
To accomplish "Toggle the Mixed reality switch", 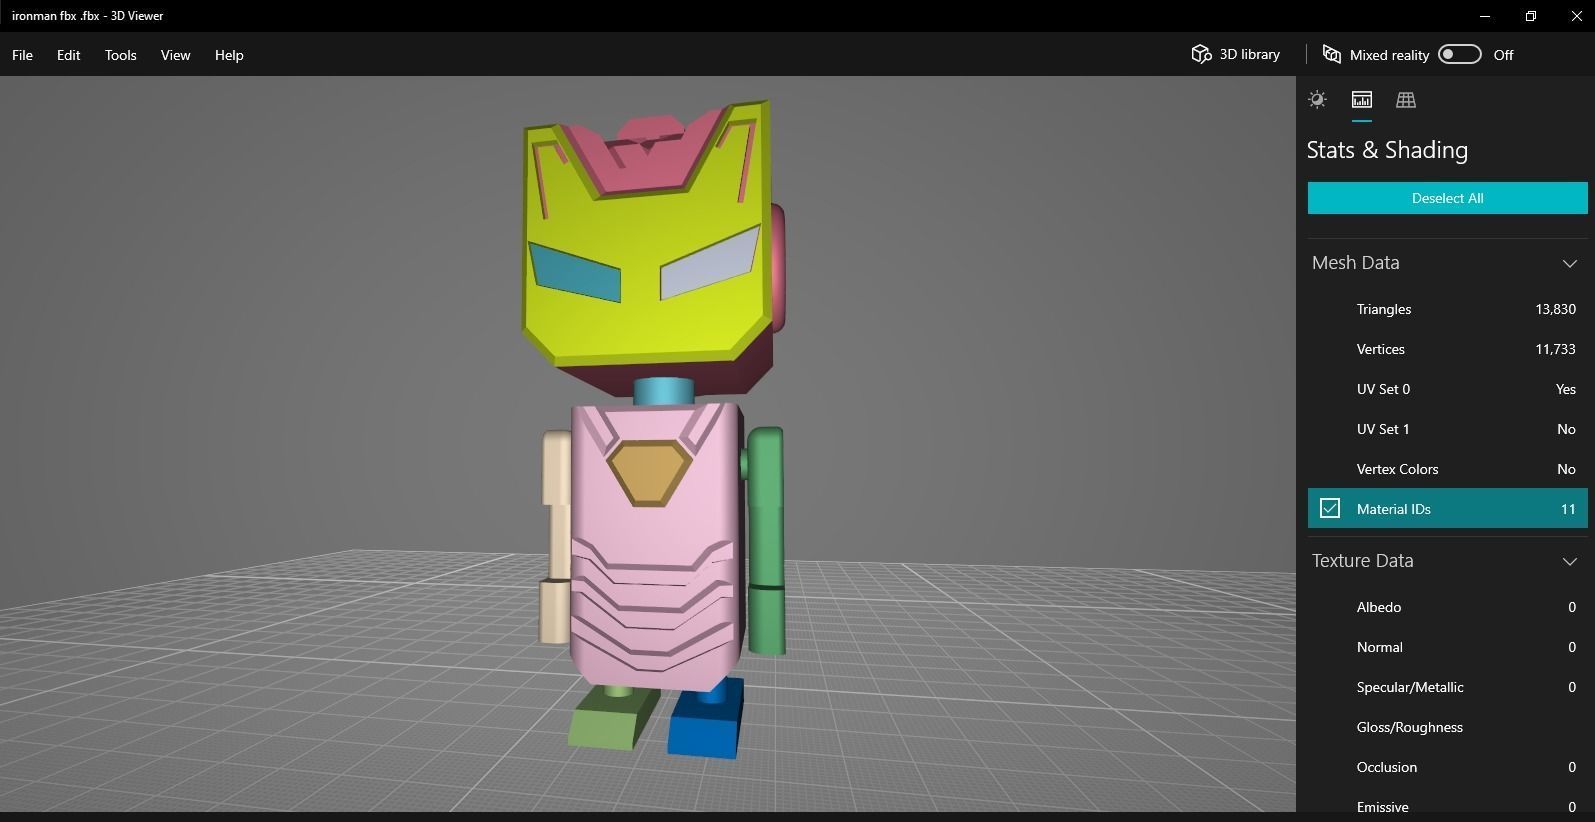I will pos(1459,54).
